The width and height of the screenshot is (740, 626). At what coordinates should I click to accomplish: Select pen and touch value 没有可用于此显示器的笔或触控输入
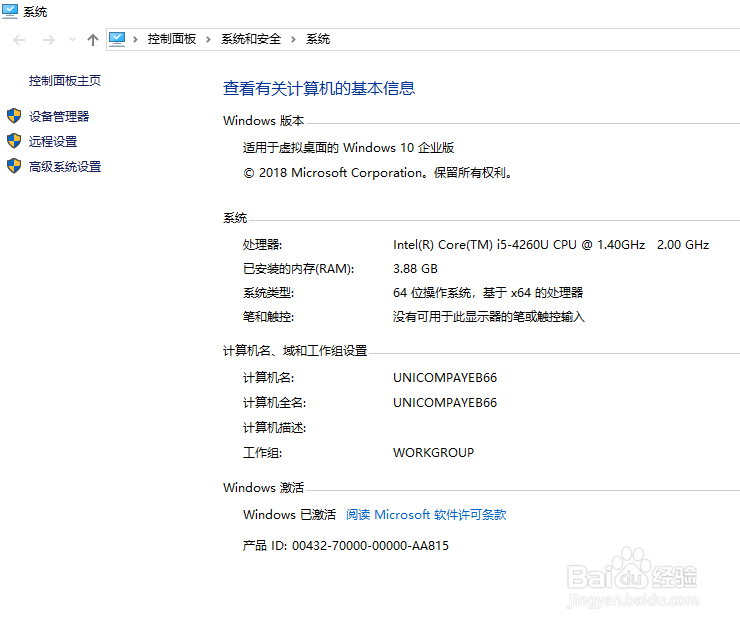[489, 317]
